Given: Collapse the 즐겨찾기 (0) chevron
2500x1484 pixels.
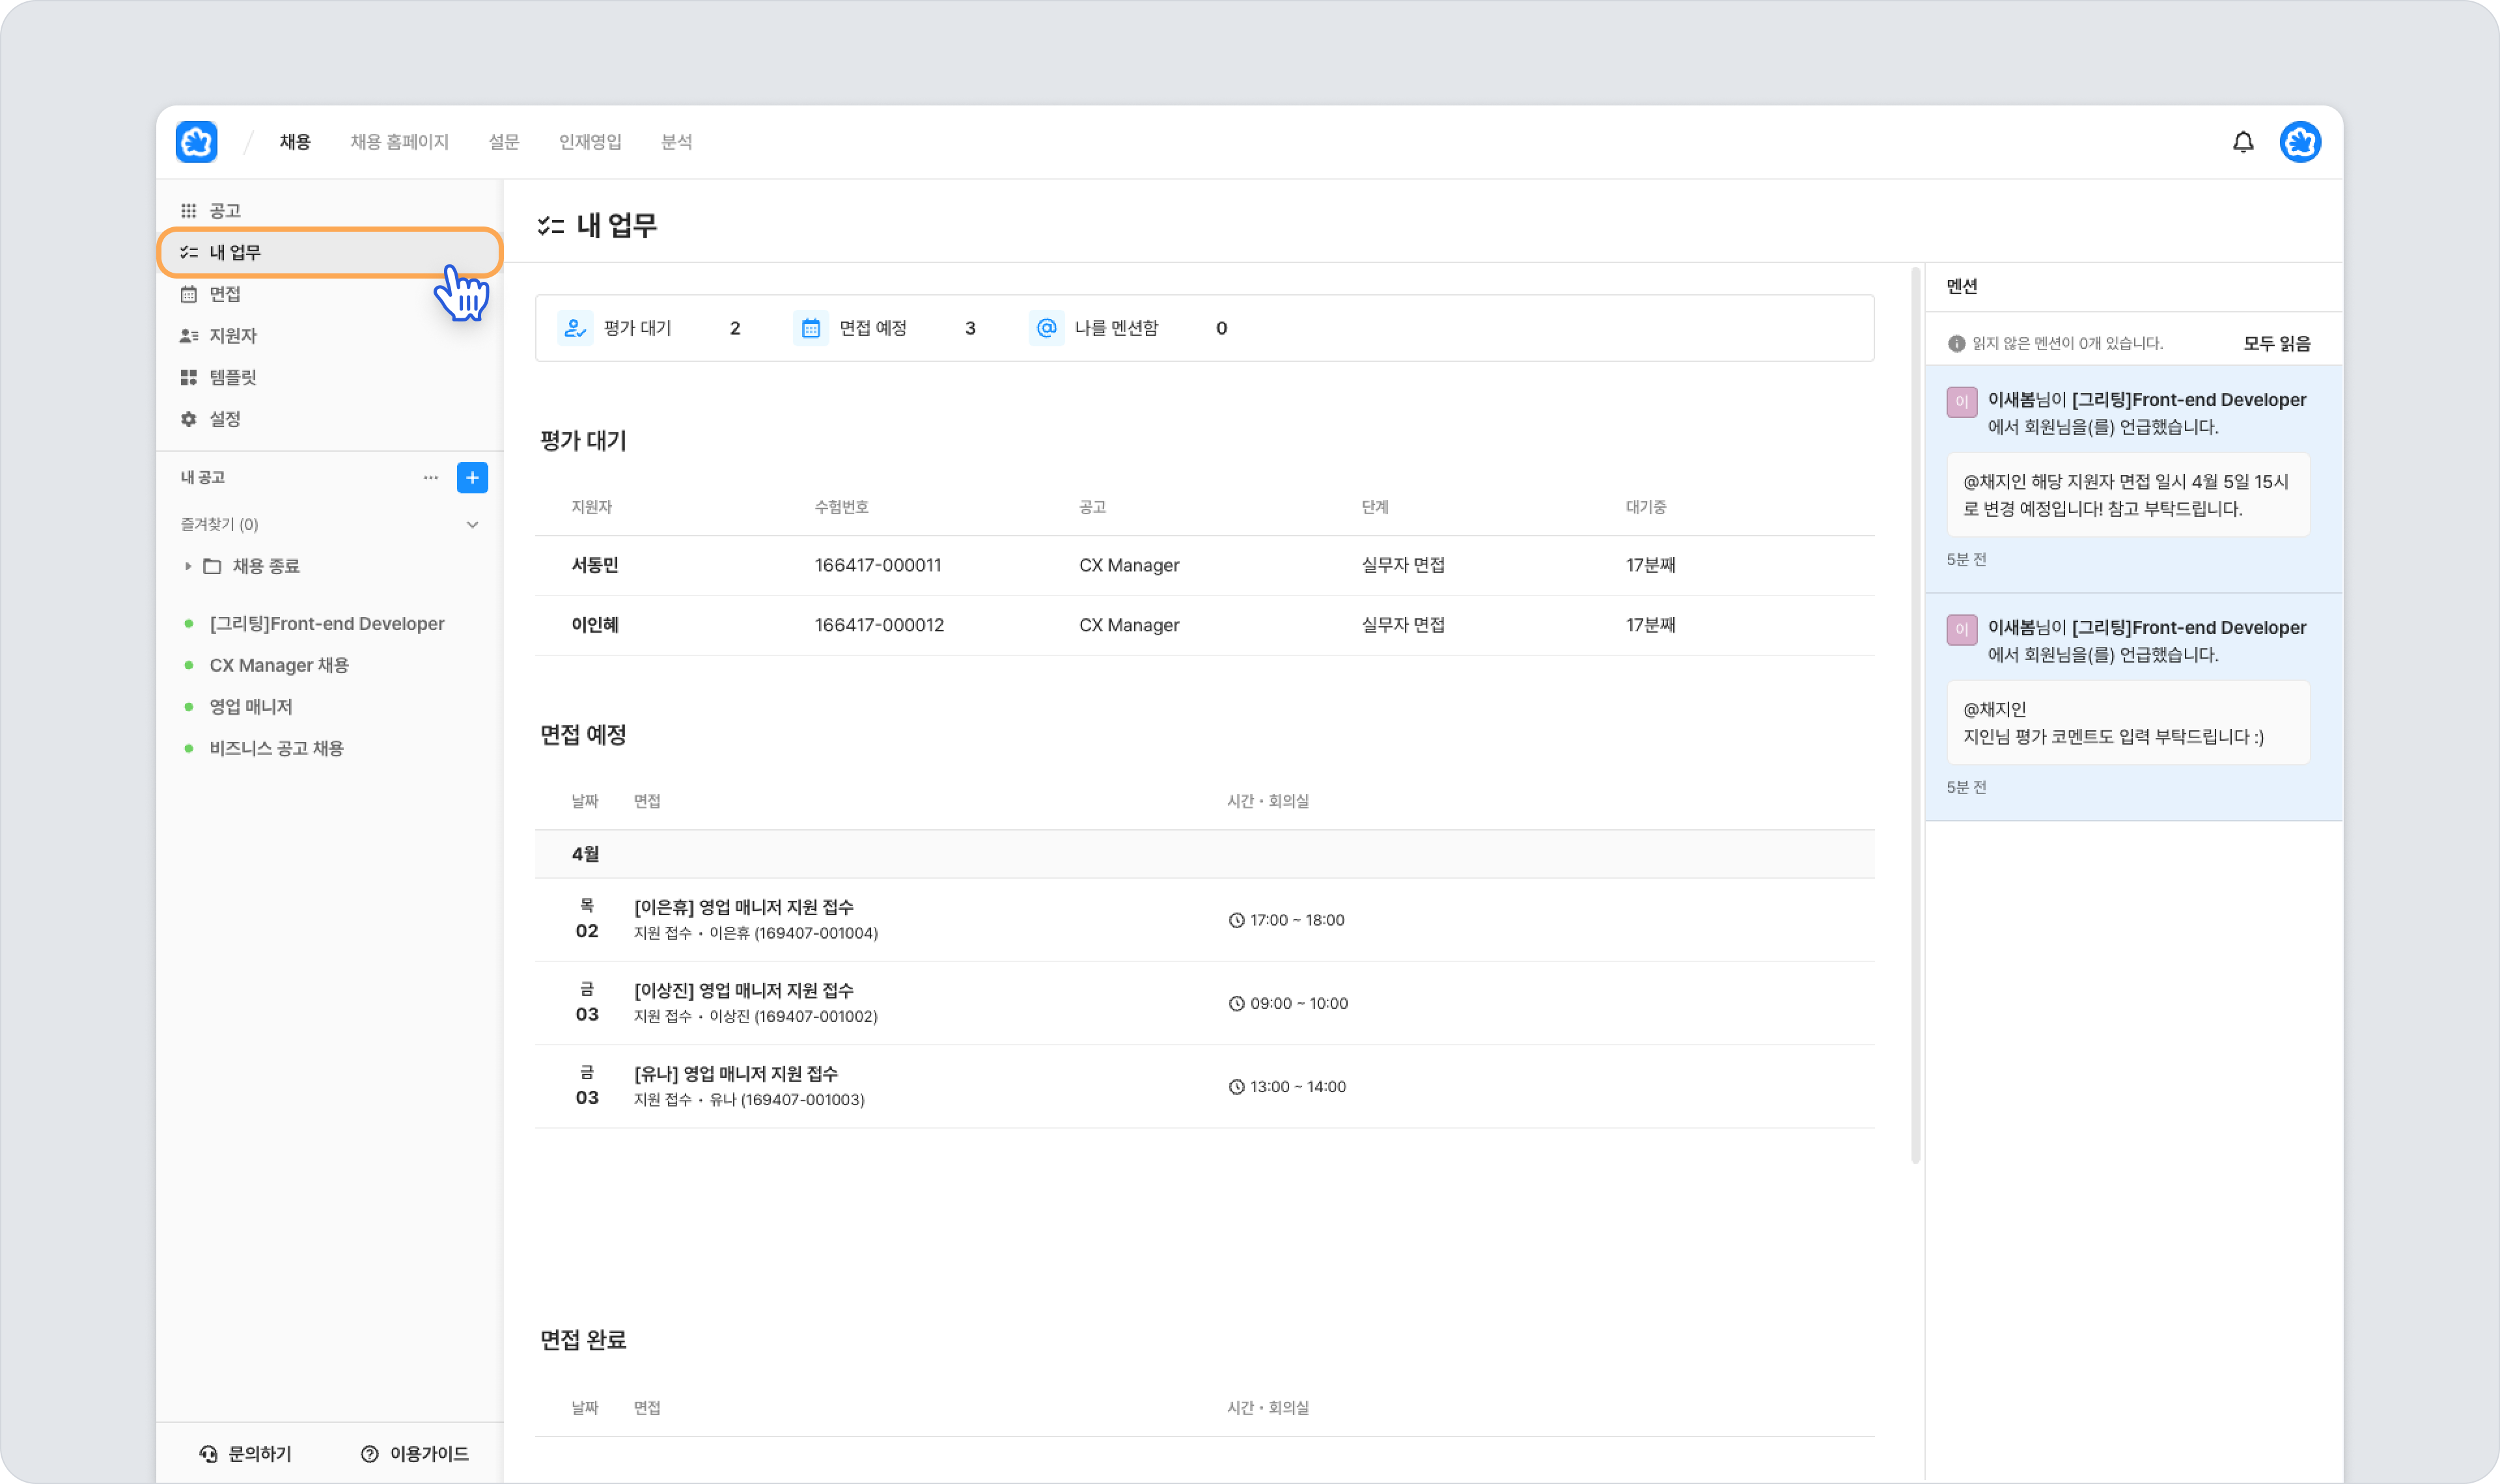Looking at the screenshot, I should coord(472,525).
